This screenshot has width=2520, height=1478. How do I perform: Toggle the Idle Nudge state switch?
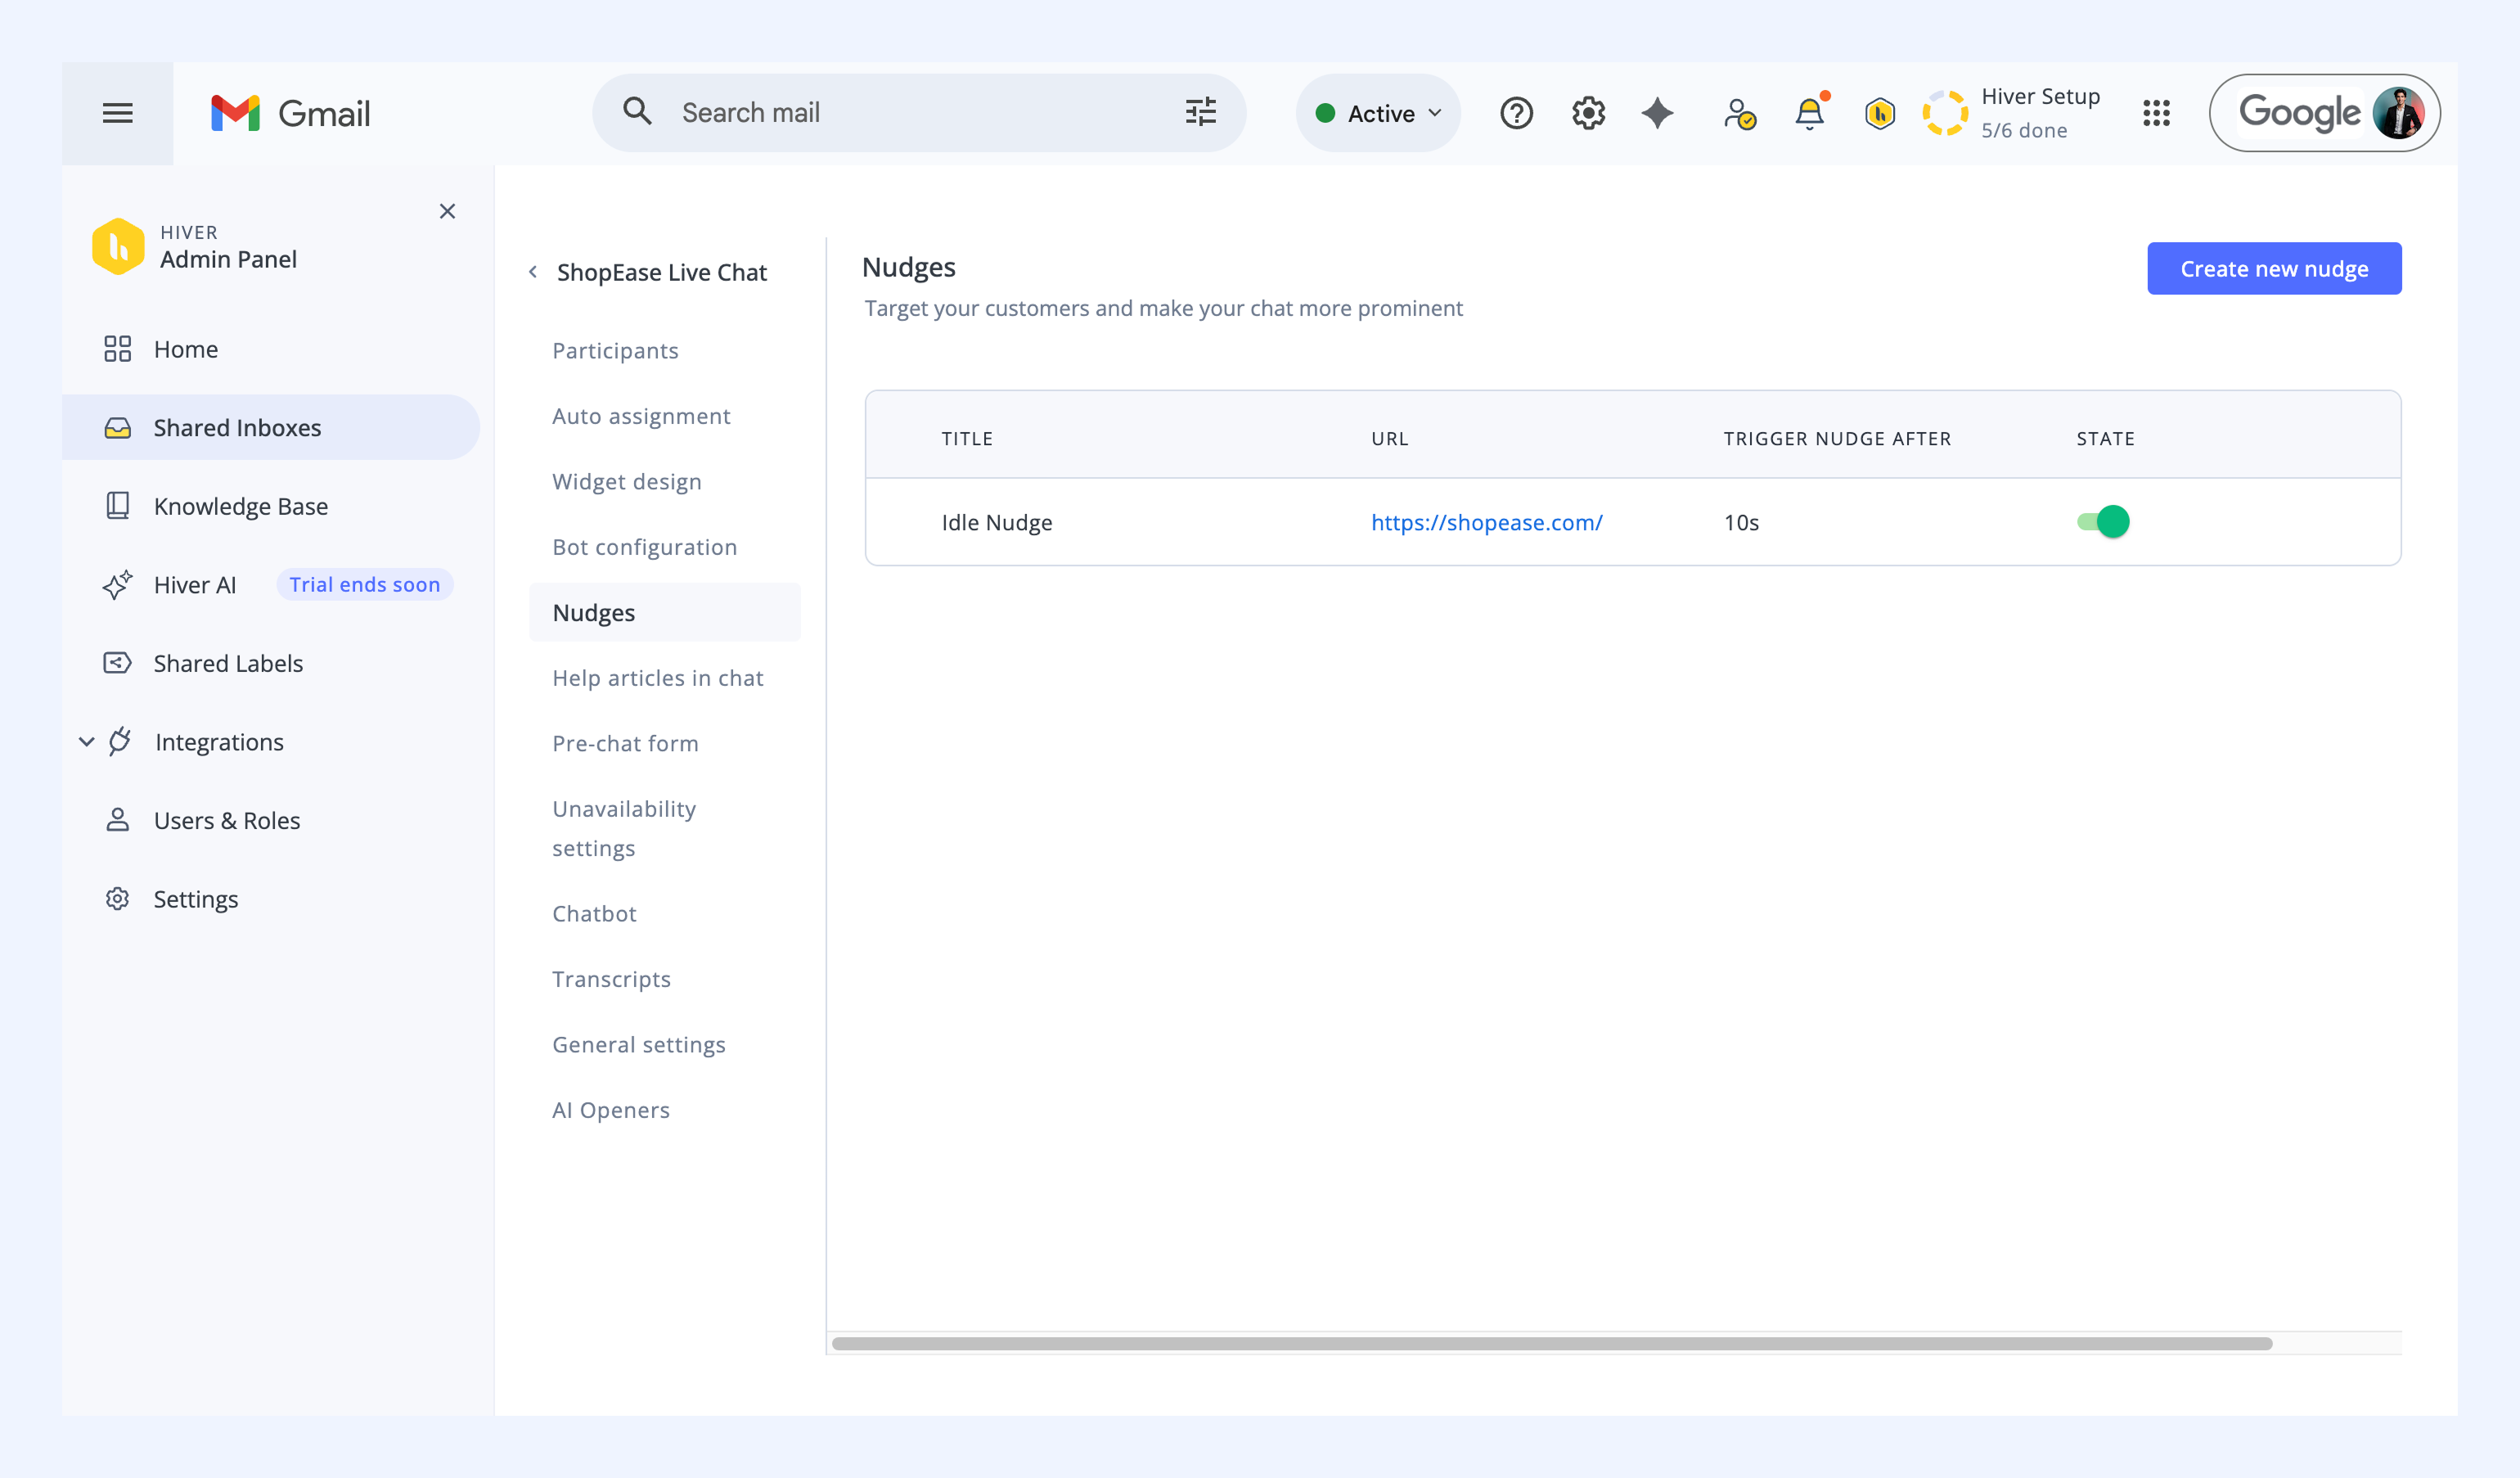(x=2103, y=522)
